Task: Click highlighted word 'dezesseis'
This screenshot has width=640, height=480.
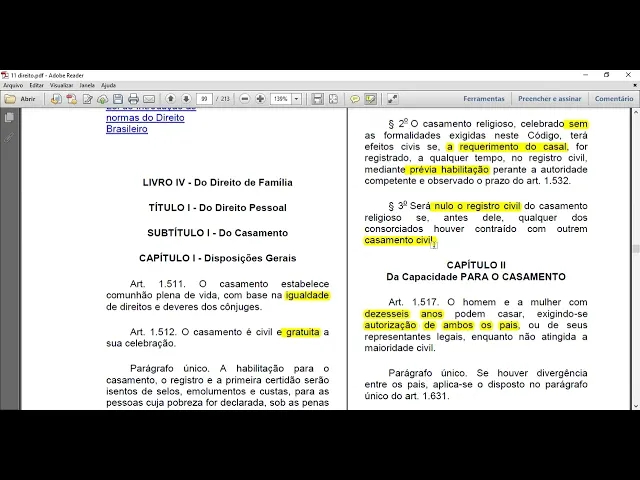Action: (x=387, y=314)
